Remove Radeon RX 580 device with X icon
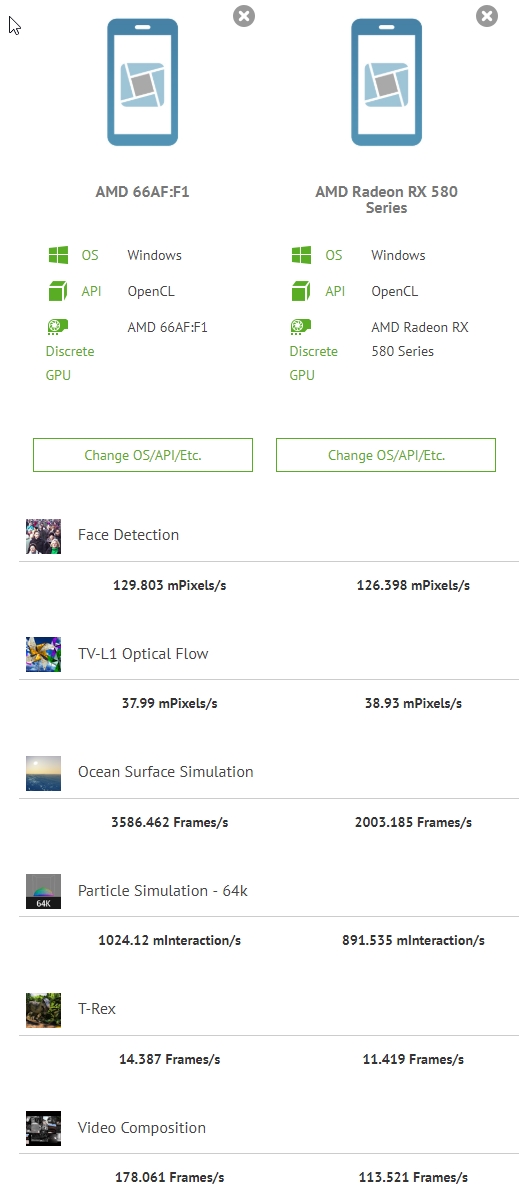Image resolution: width=519 pixels, height=1203 pixels. click(x=487, y=15)
